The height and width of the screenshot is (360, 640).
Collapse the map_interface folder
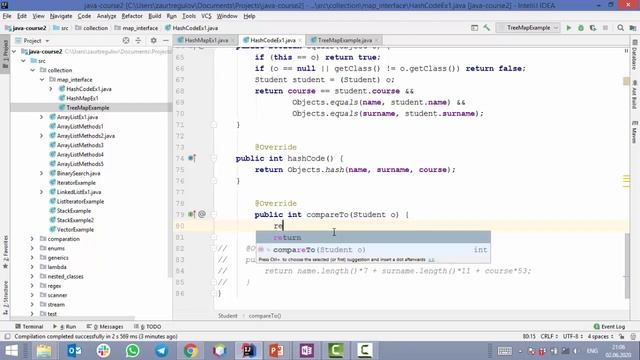coord(42,80)
